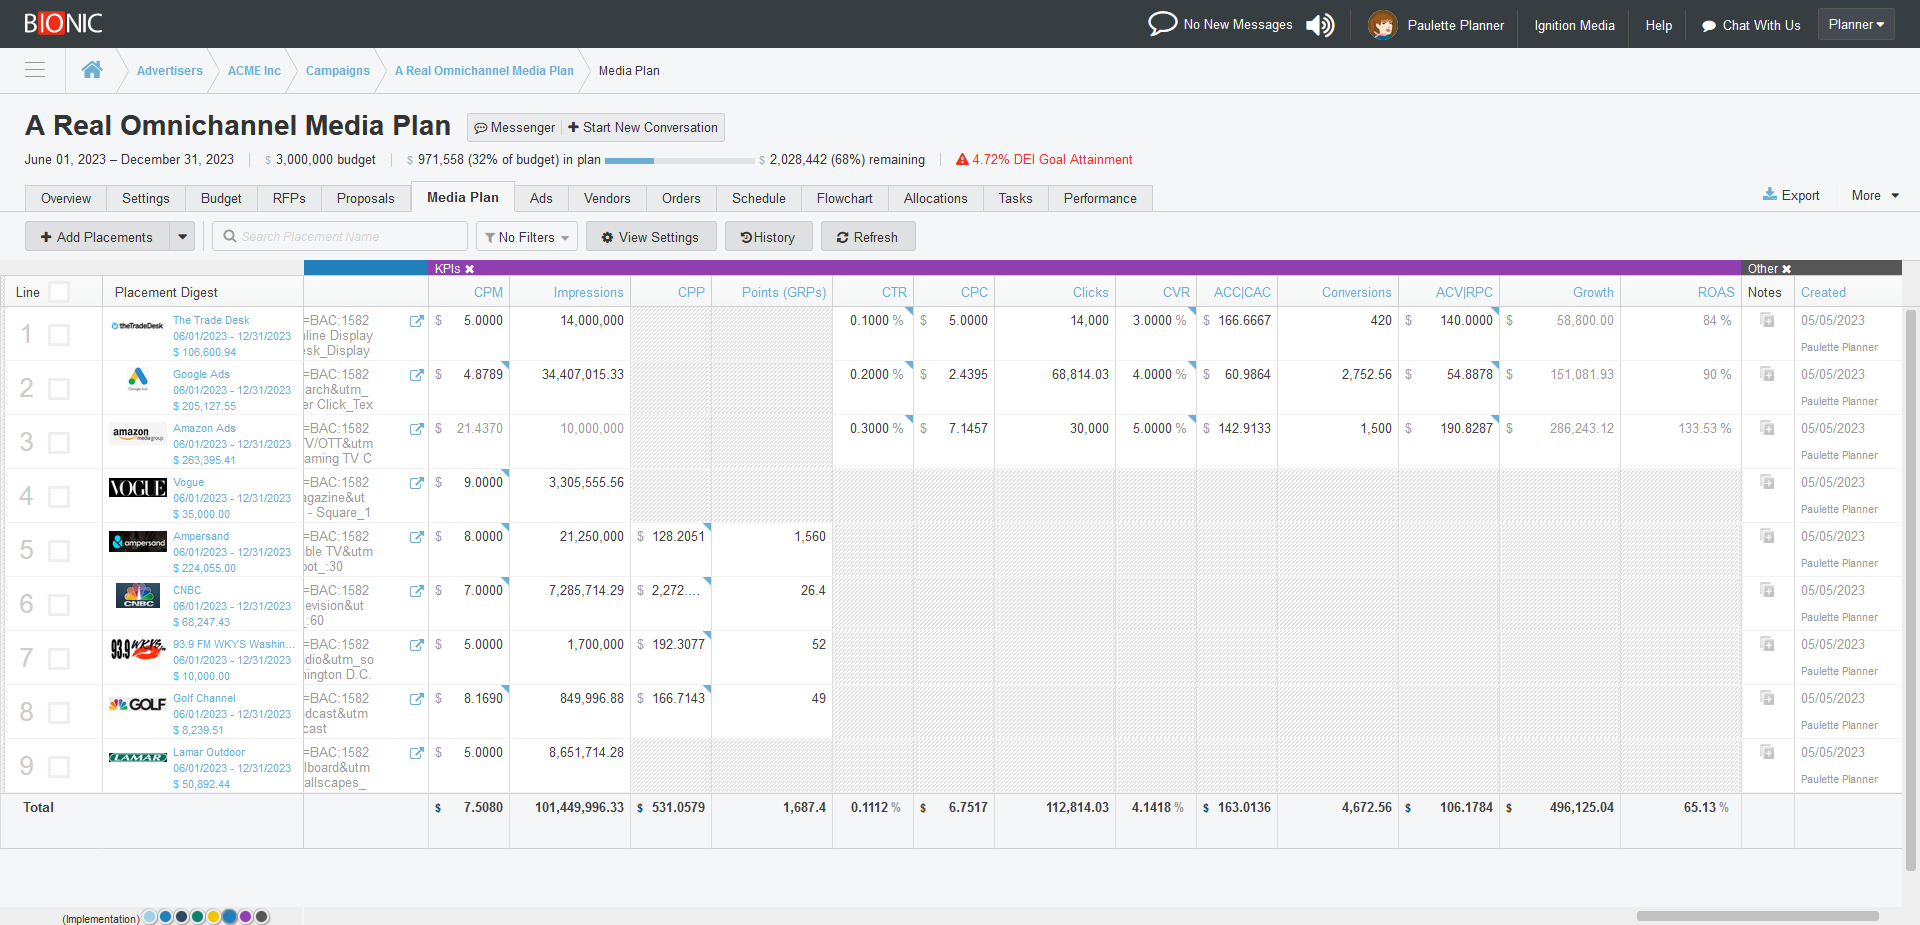Viewport: 1920px width, 925px height.
Task: Open the No Filters dropdown
Action: [x=527, y=237]
